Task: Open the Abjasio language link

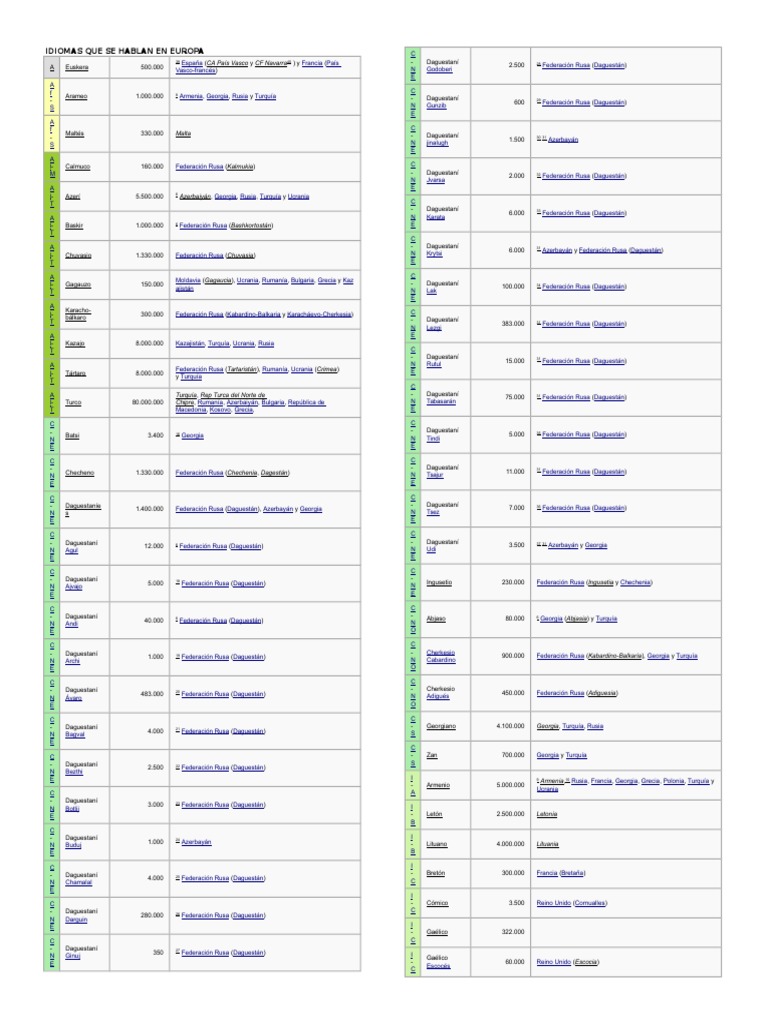Action: 436,619
